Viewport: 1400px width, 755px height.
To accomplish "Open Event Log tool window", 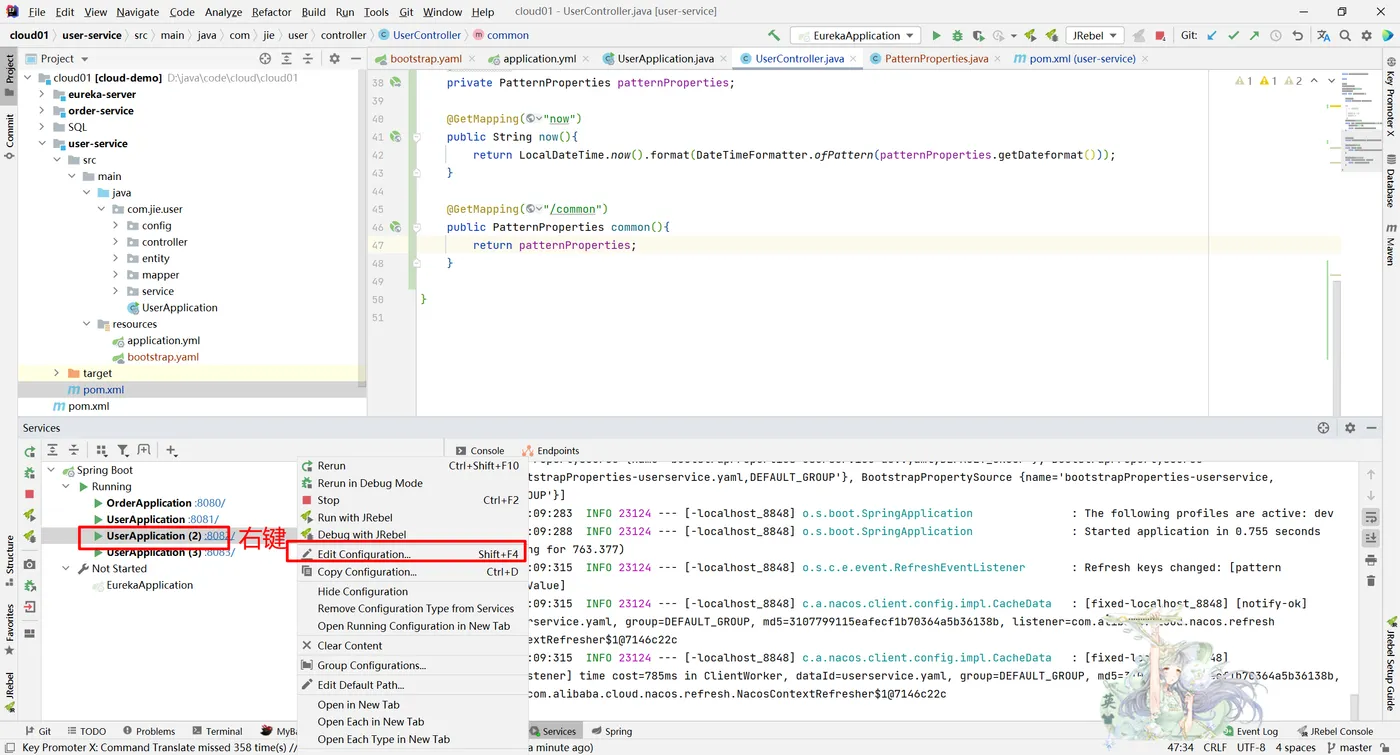I will click(x=1250, y=731).
